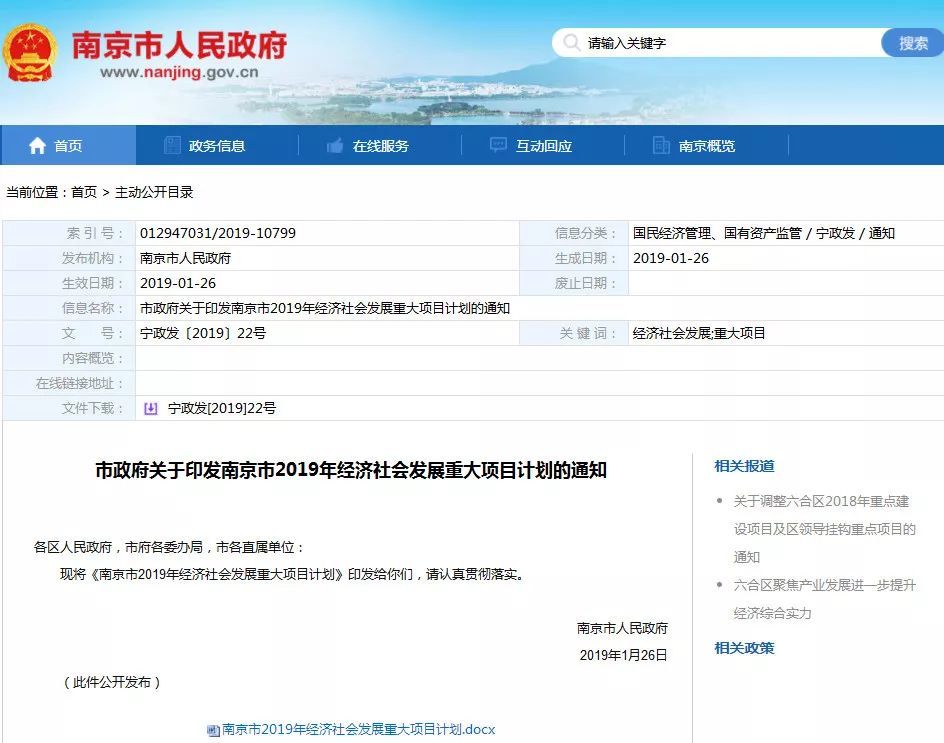The image size is (944, 743).
Task: Click the chat bubble icon beside 互动回应
Action: [497, 145]
